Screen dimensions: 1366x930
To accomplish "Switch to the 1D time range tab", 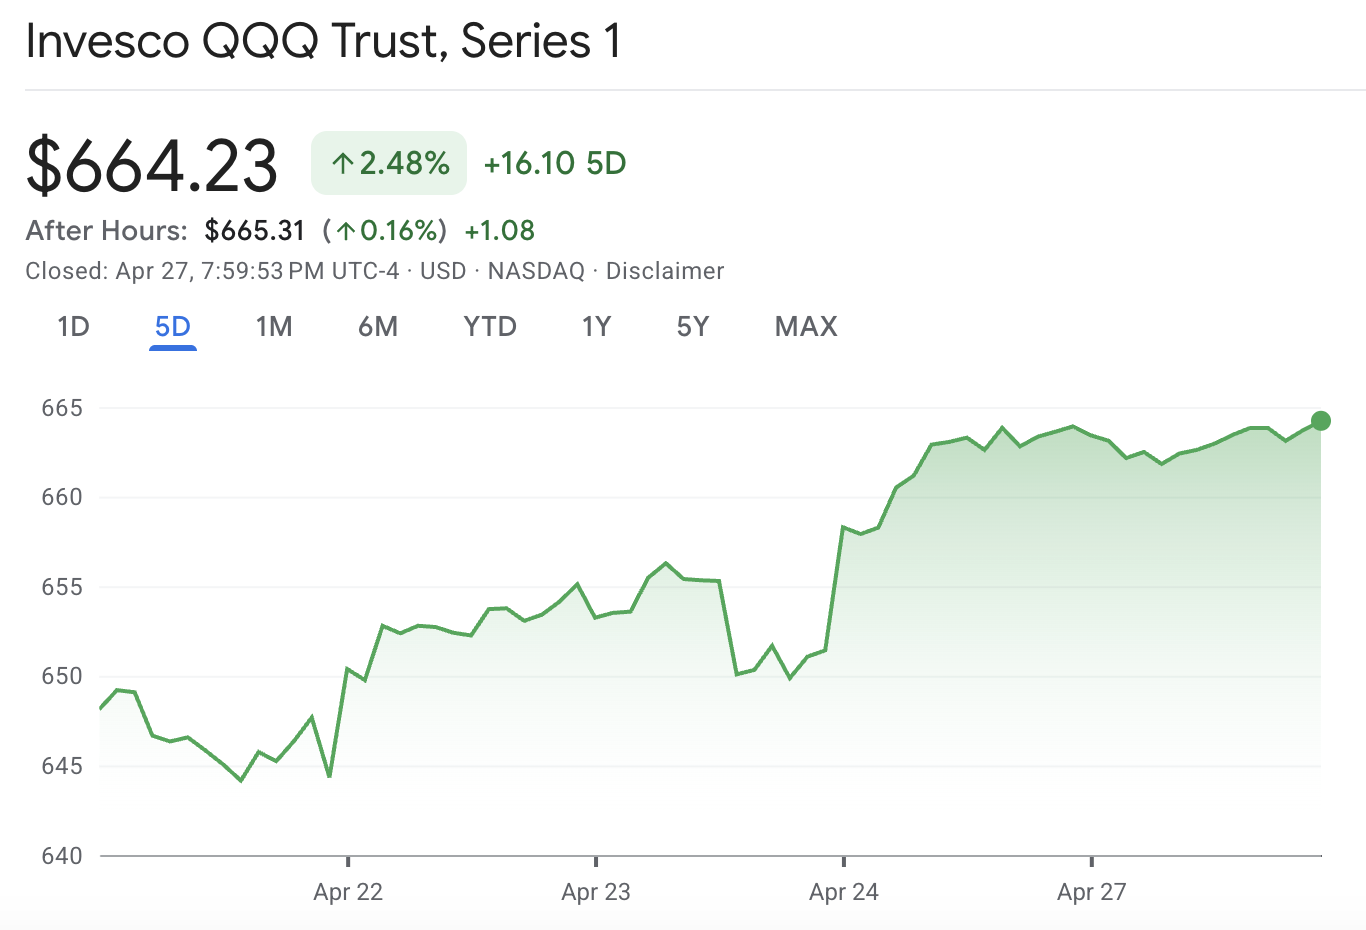I will 72,326.
